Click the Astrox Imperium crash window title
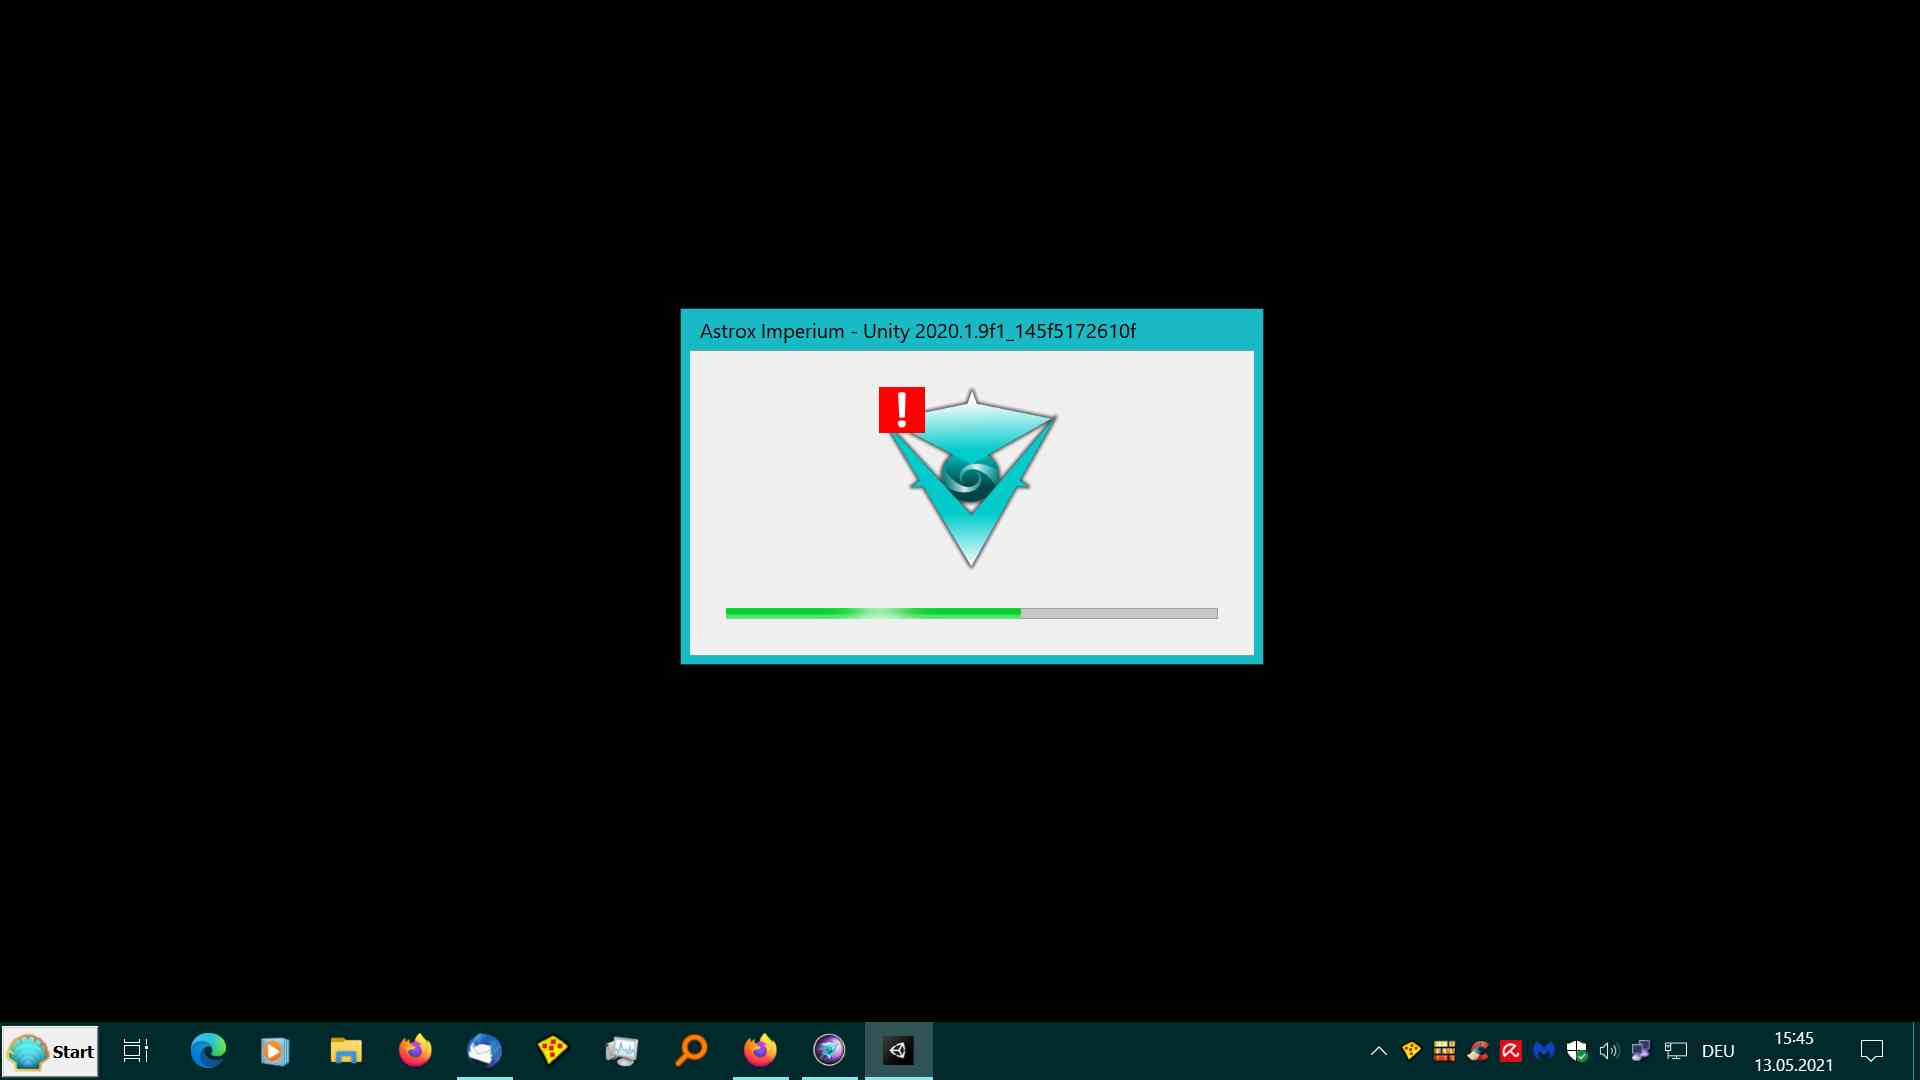The width and height of the screenshot is (1920, 1080). click(x=917, y=331)
